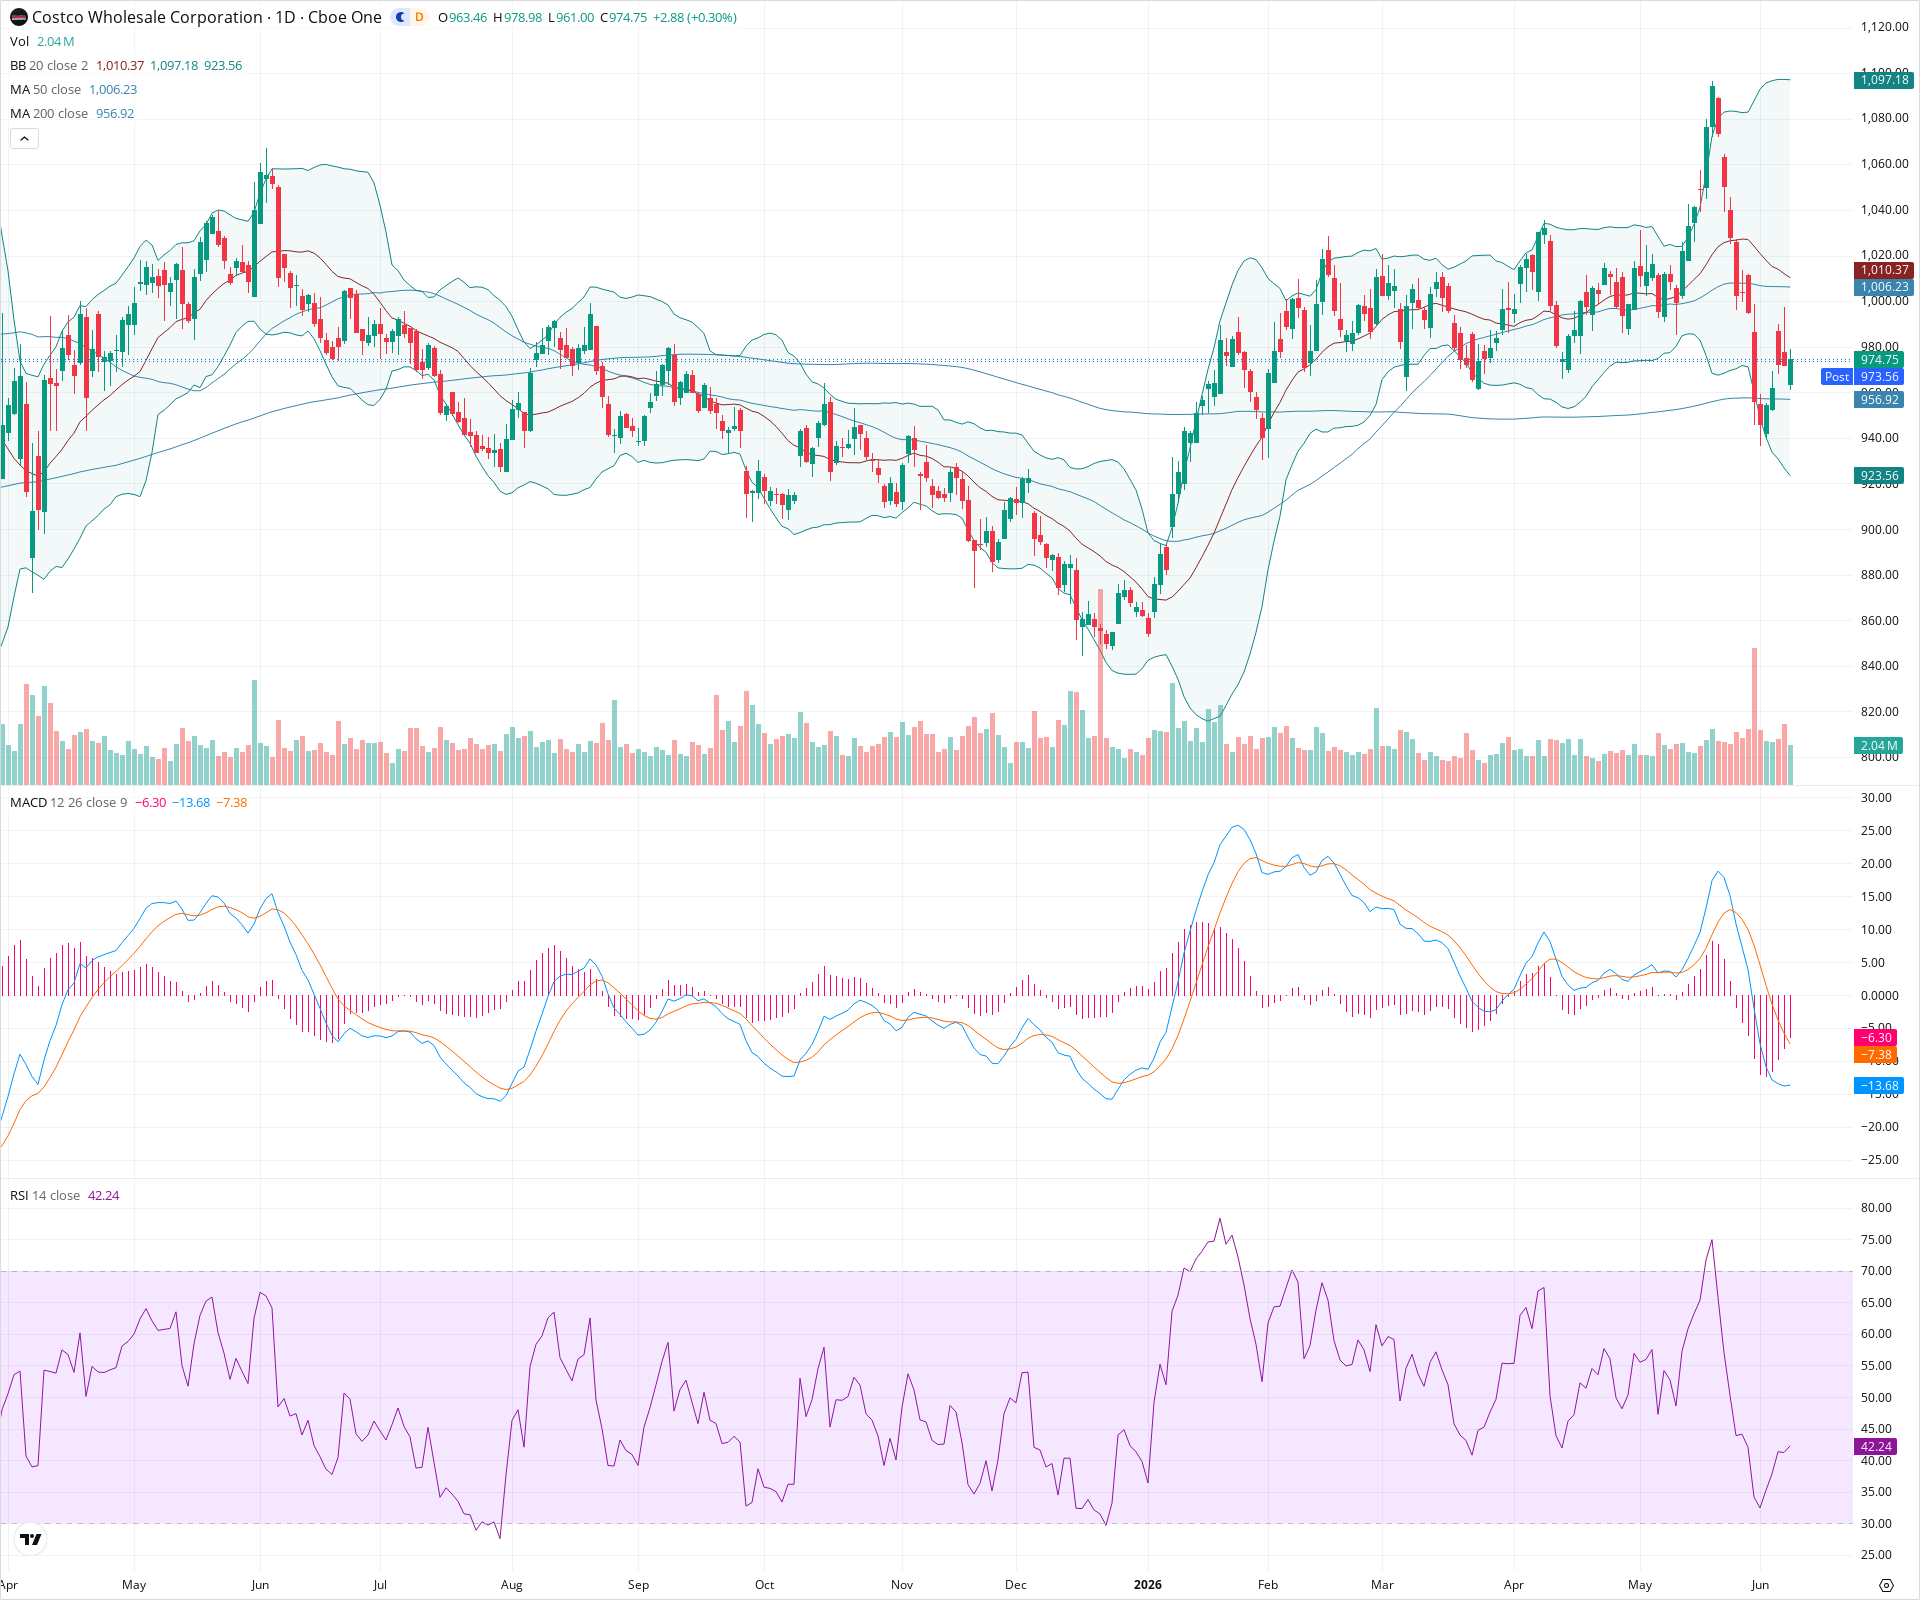Click the 2.04 M volume scale tag

pos(1879,746)
